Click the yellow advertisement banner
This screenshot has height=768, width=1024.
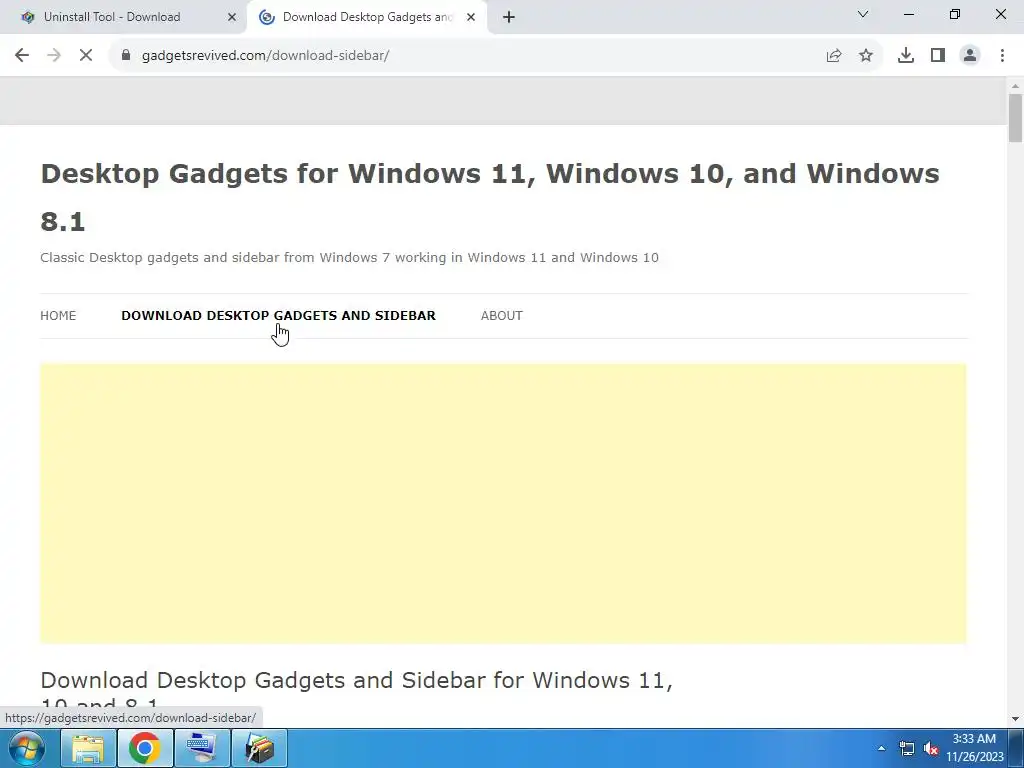click(503, 504)
